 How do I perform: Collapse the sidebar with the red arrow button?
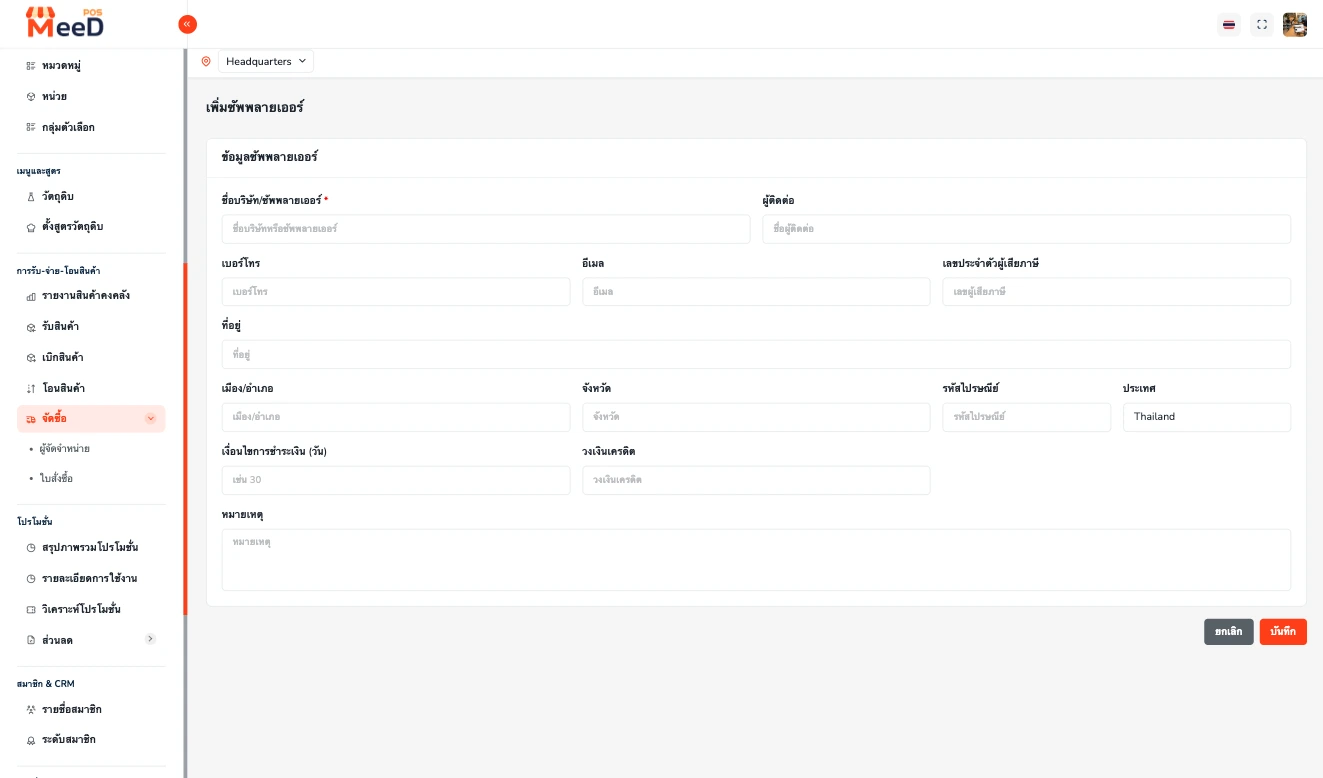tap(187, 24)
